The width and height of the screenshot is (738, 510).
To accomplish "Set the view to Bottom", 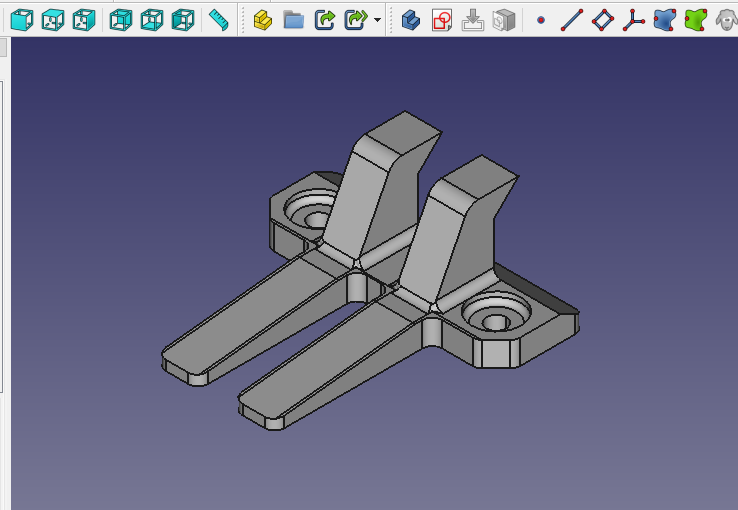I will point(152,19).
